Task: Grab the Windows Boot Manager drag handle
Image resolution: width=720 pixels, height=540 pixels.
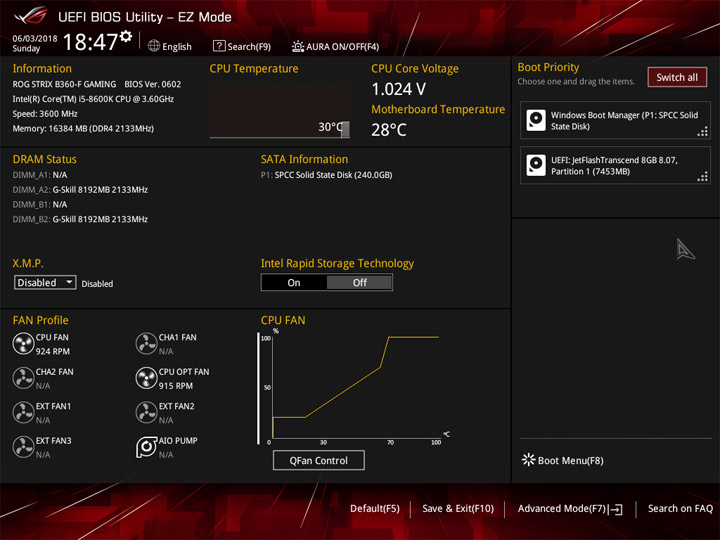Action: pos(703,132)
